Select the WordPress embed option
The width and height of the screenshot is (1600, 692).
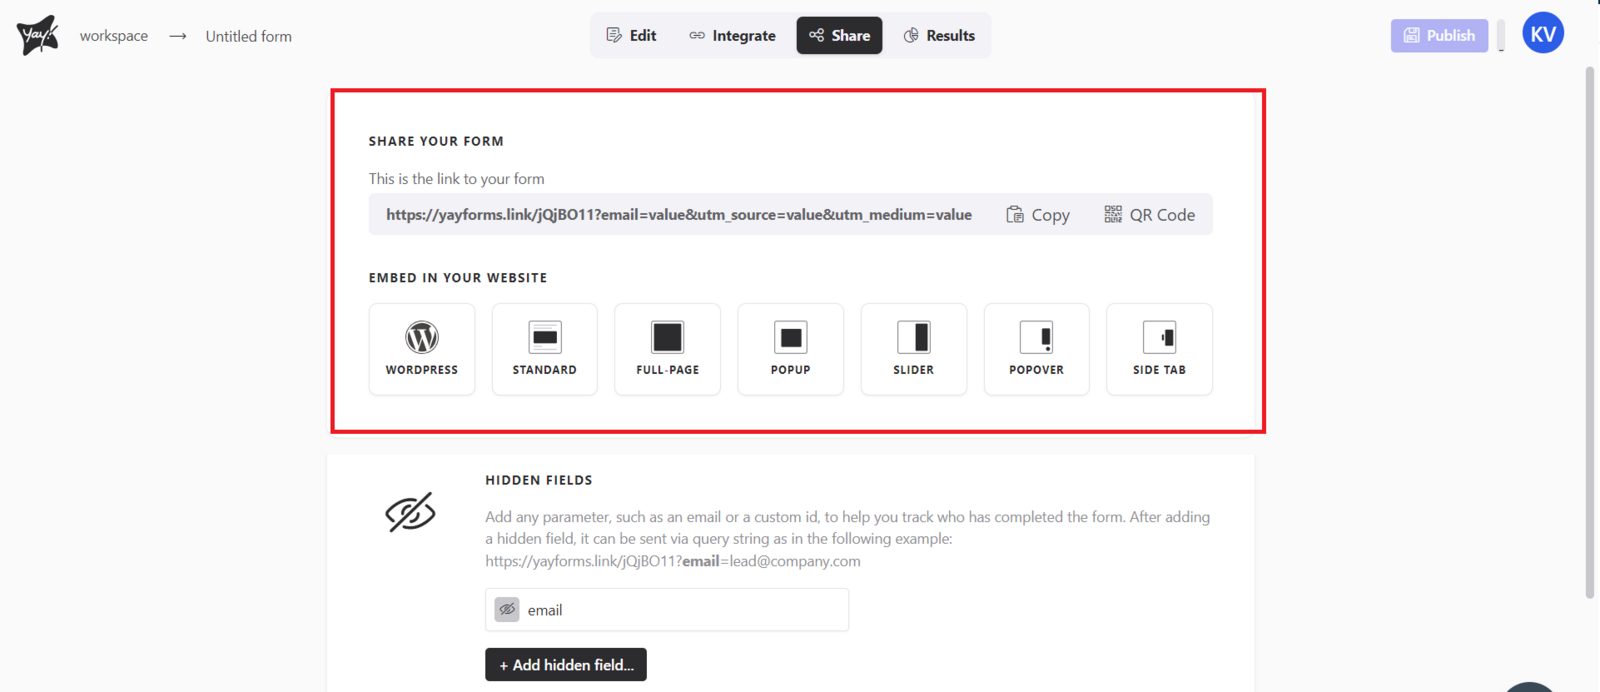point(422,349)
